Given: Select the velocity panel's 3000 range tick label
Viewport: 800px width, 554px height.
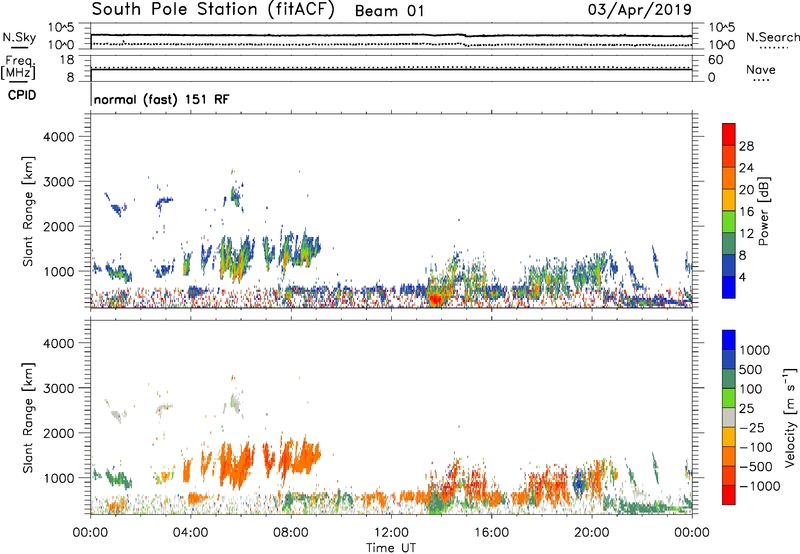Looking at the screenshot, I should pyautogui.click(x=58, y=388).
